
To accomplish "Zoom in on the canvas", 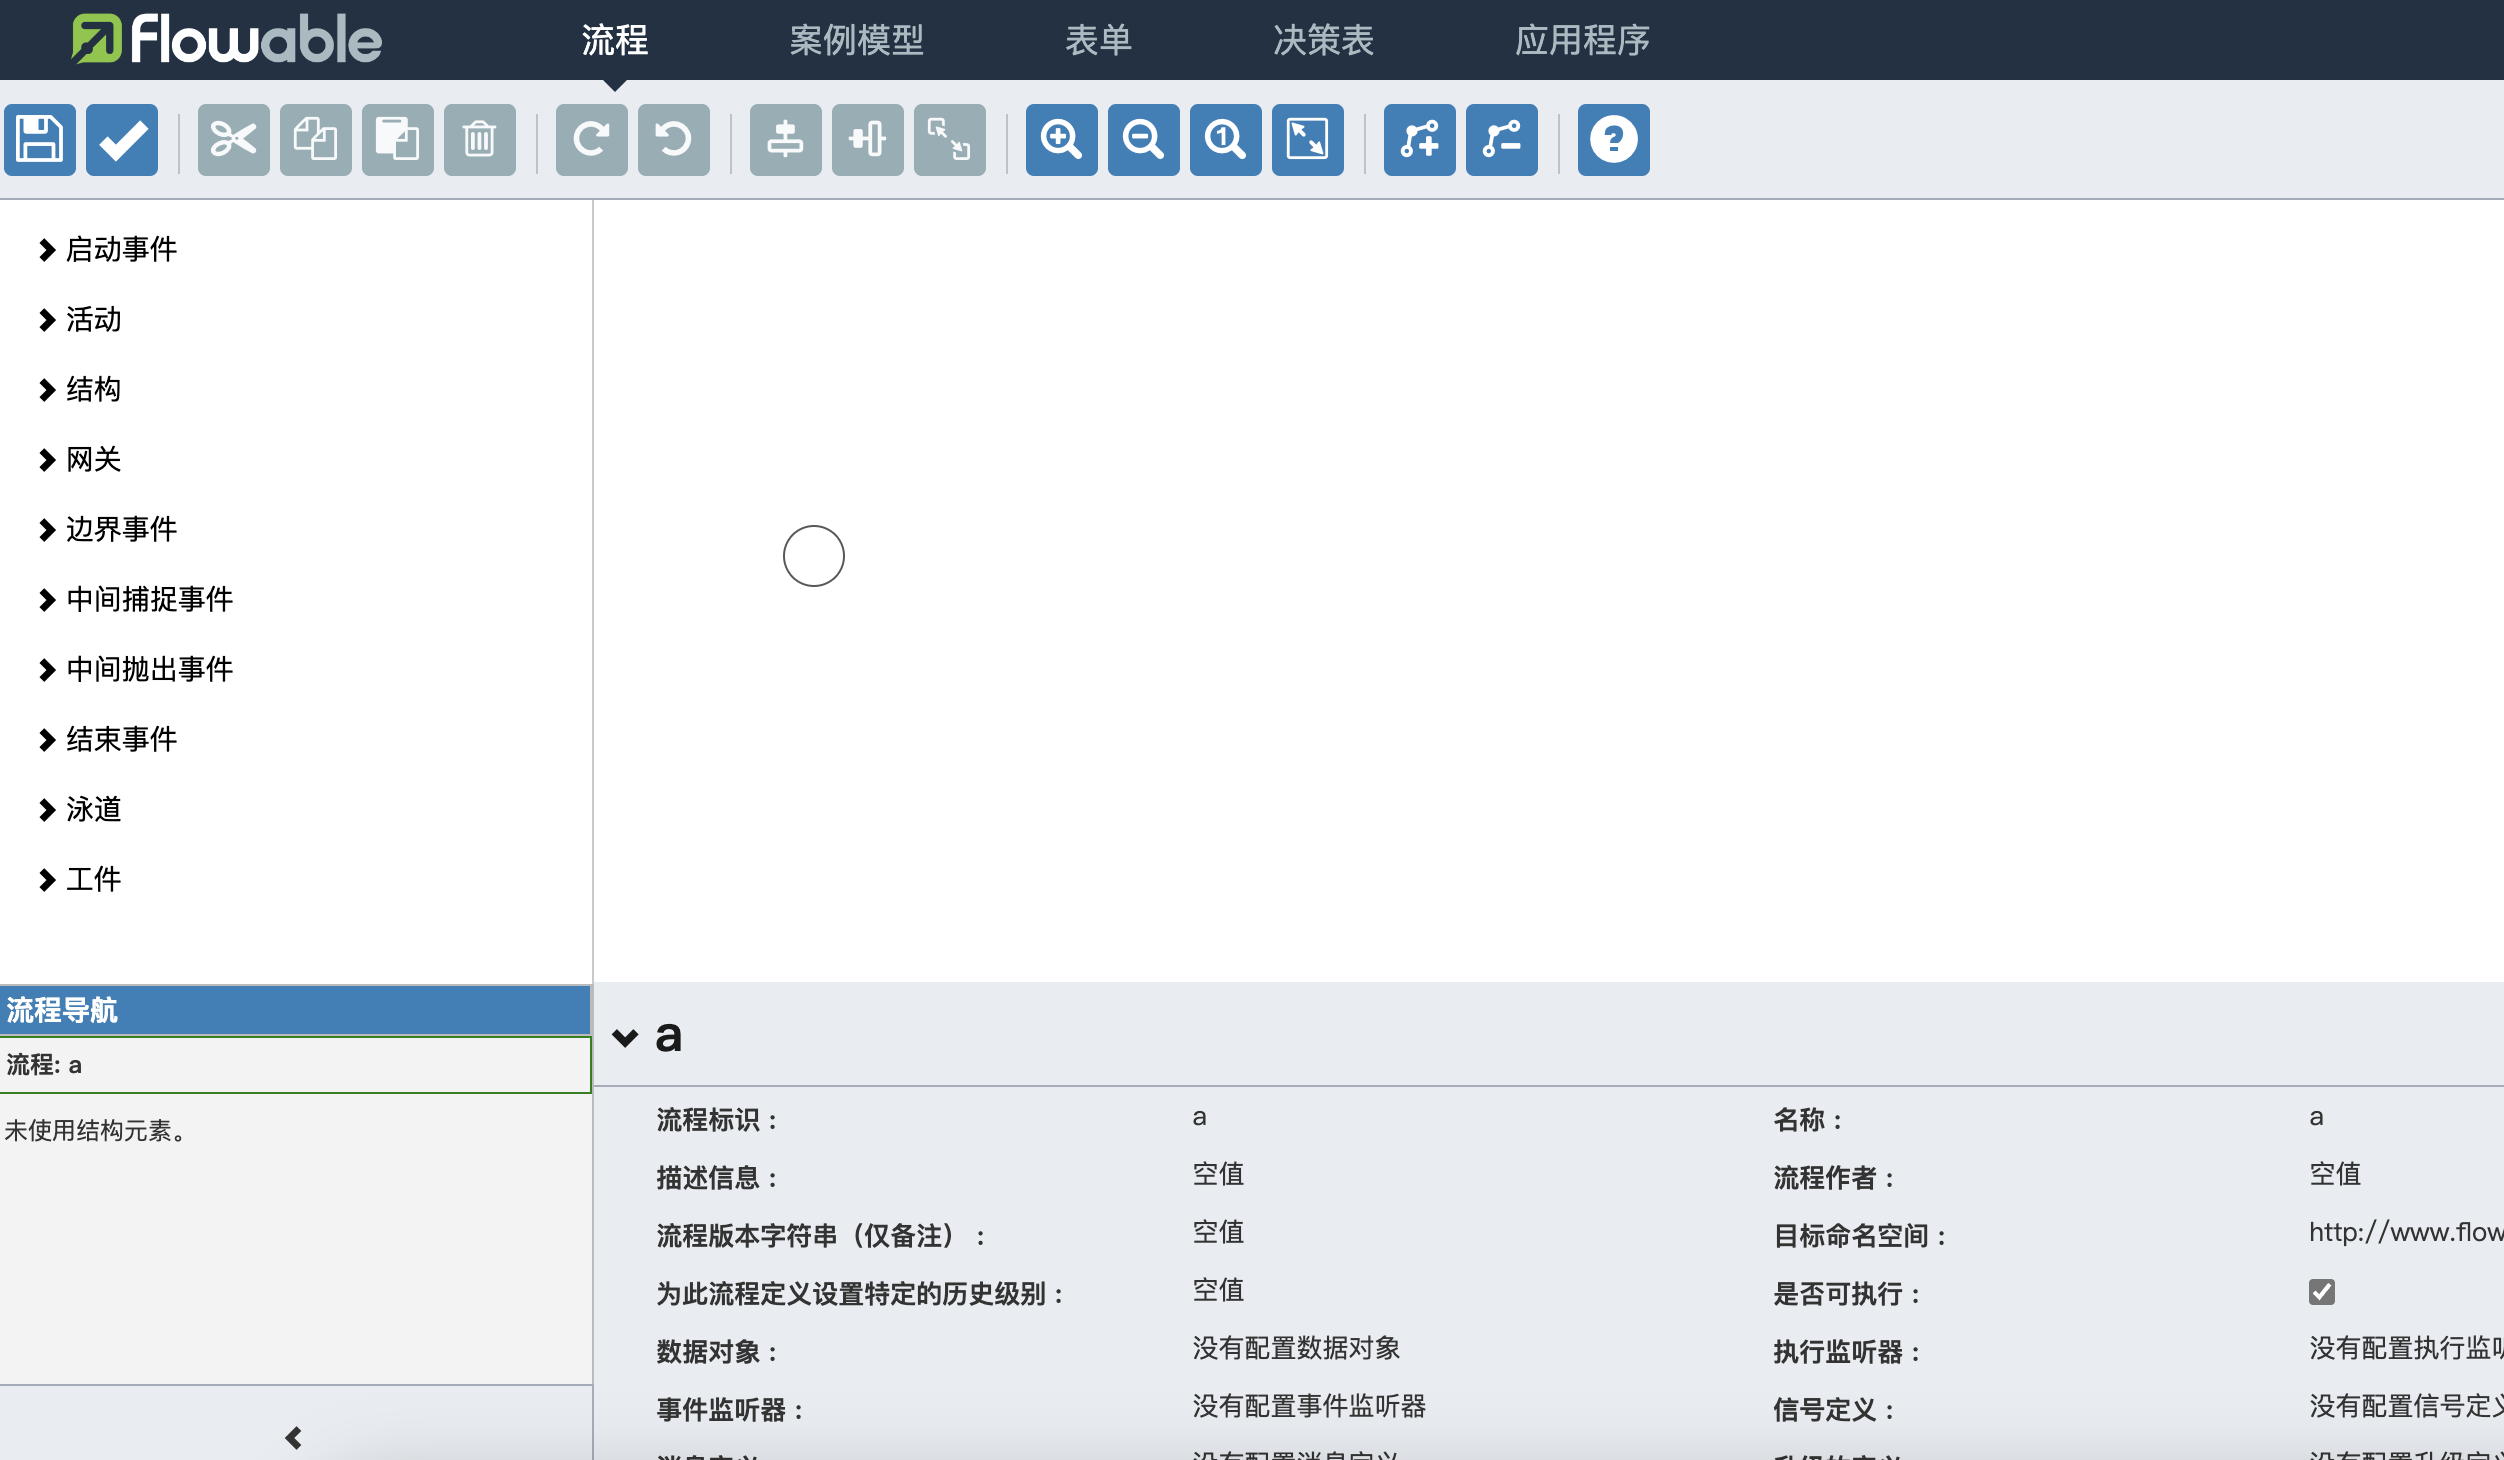I will tap(1061, 140).
